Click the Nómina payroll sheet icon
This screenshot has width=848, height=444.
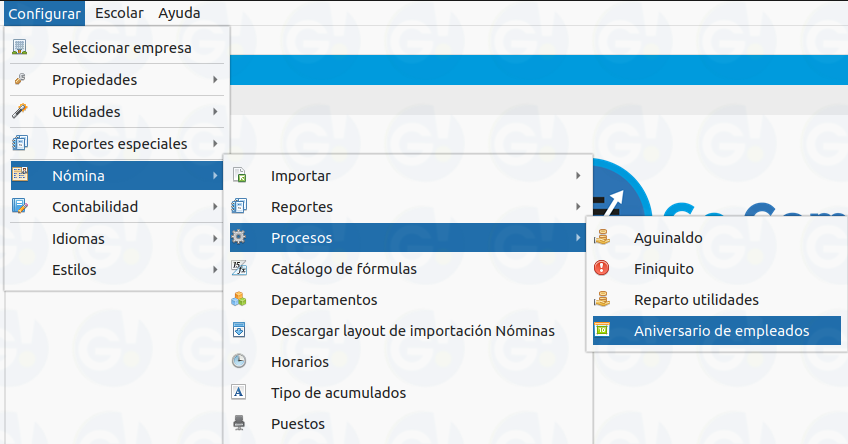pyautogui.click(x=20, y=174)
